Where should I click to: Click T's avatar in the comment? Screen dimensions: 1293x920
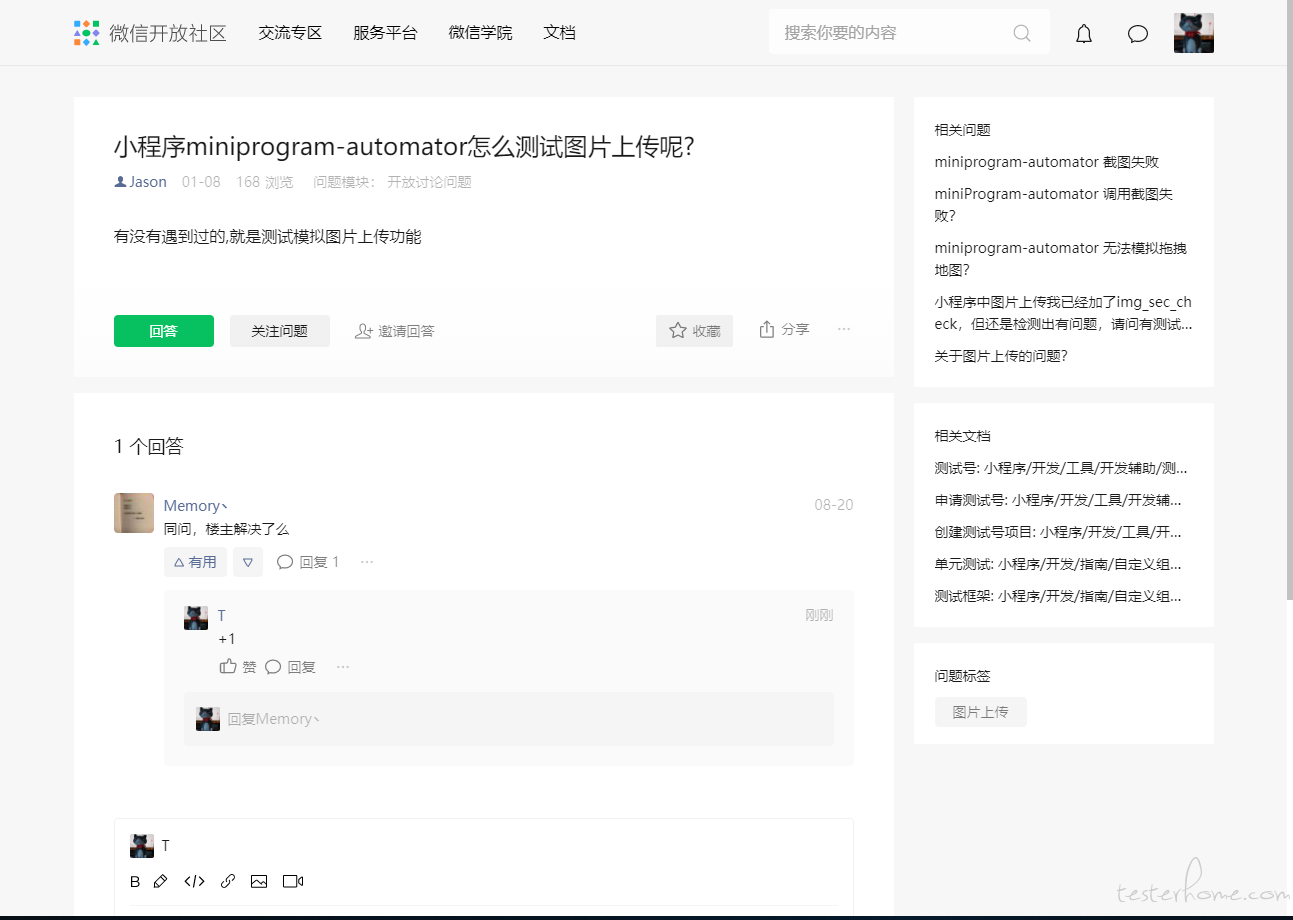[x=196, y=618]
